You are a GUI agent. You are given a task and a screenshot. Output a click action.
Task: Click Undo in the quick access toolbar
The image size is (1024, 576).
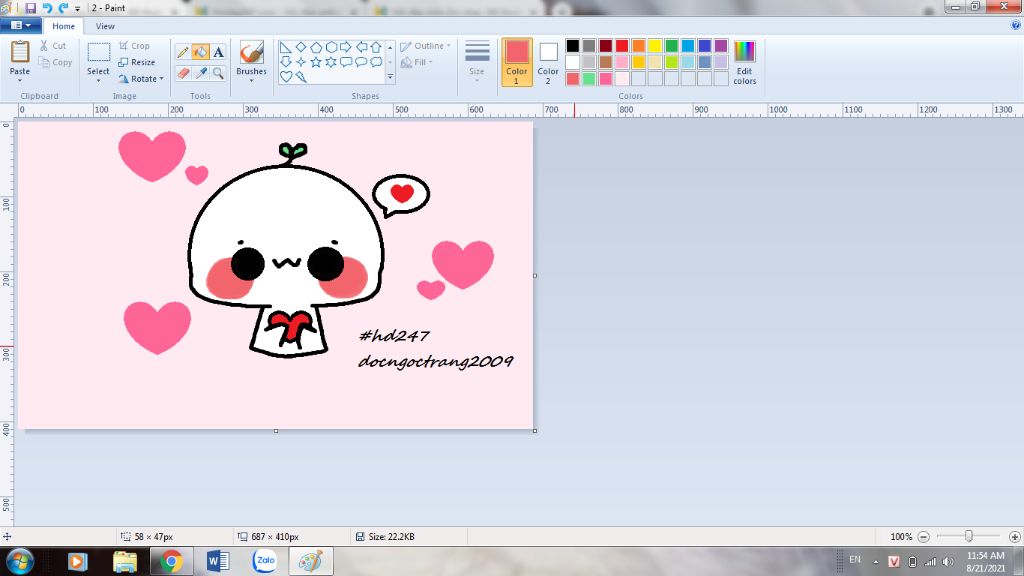coord(47,7)
